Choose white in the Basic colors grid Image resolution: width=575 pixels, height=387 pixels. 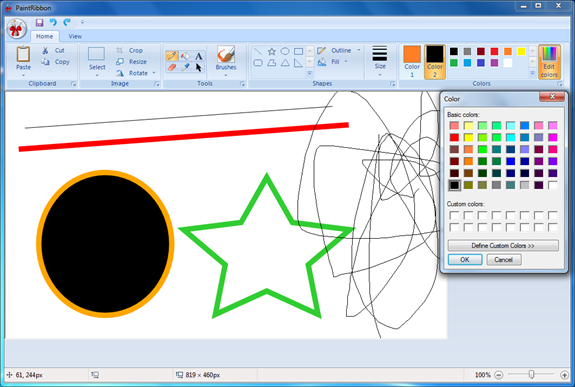pos(553,185)
